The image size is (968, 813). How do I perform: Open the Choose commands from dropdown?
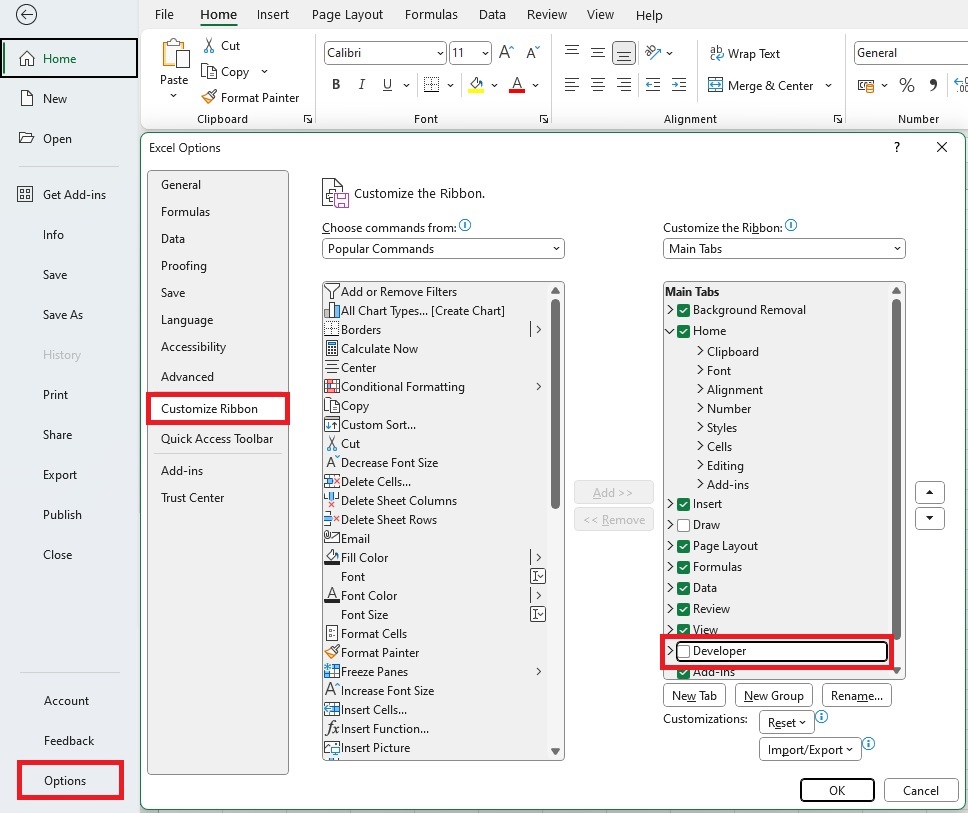443,249
